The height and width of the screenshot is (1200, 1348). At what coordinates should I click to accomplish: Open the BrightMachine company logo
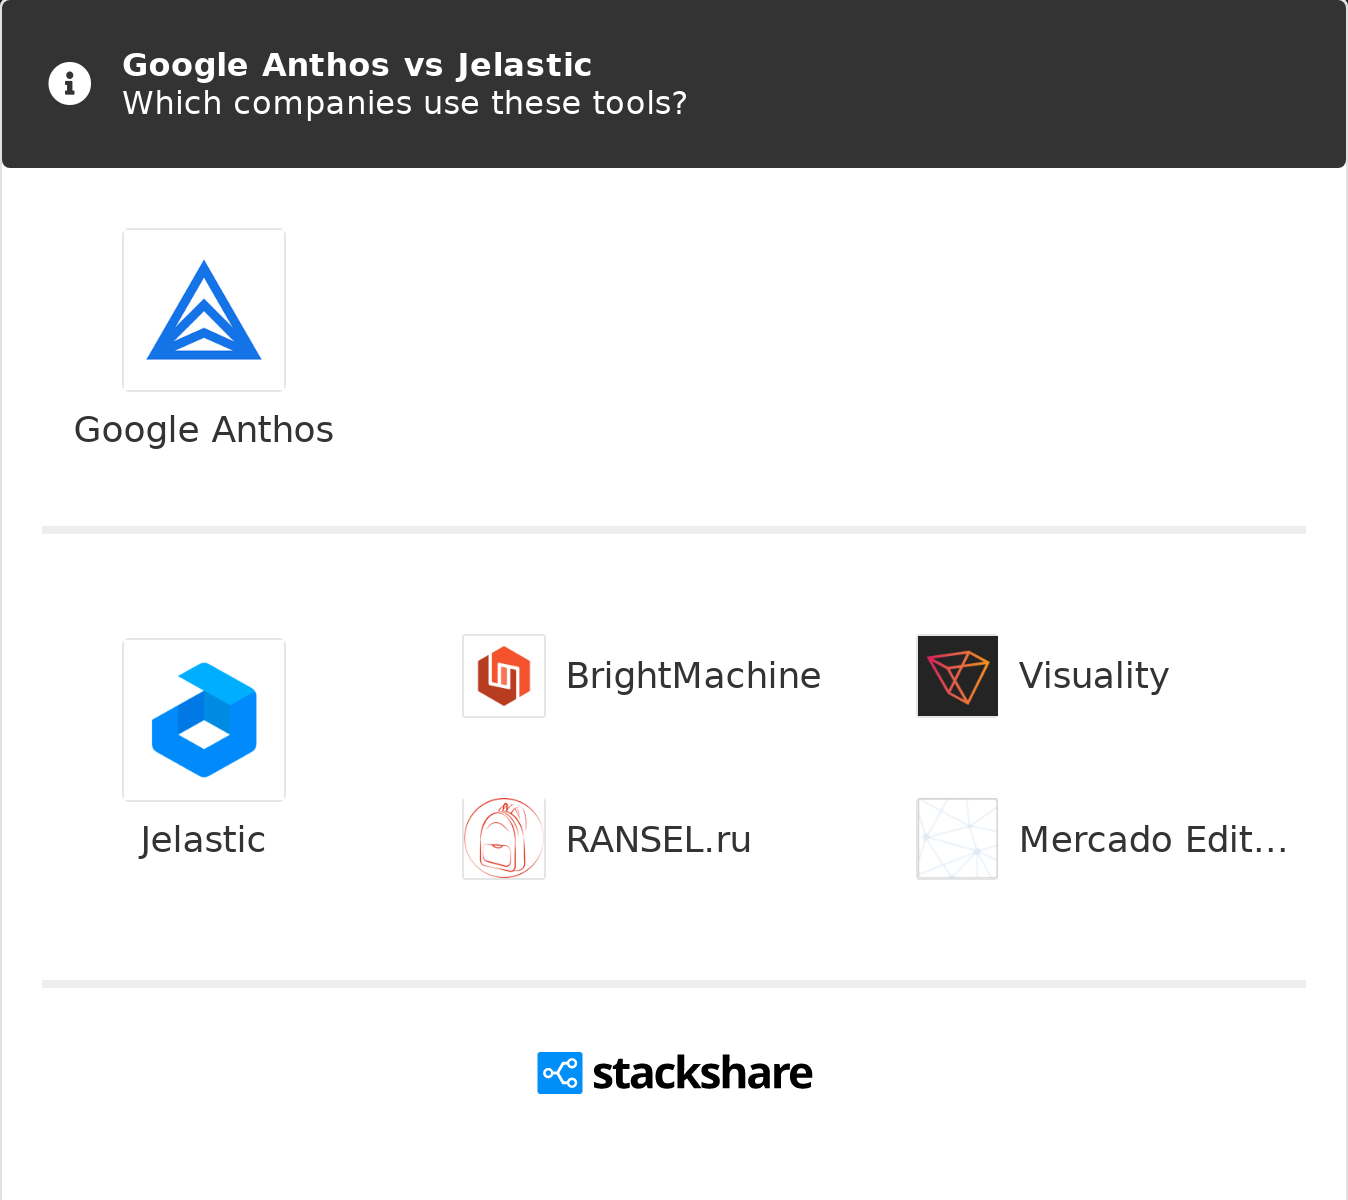(x=504, y=676)
